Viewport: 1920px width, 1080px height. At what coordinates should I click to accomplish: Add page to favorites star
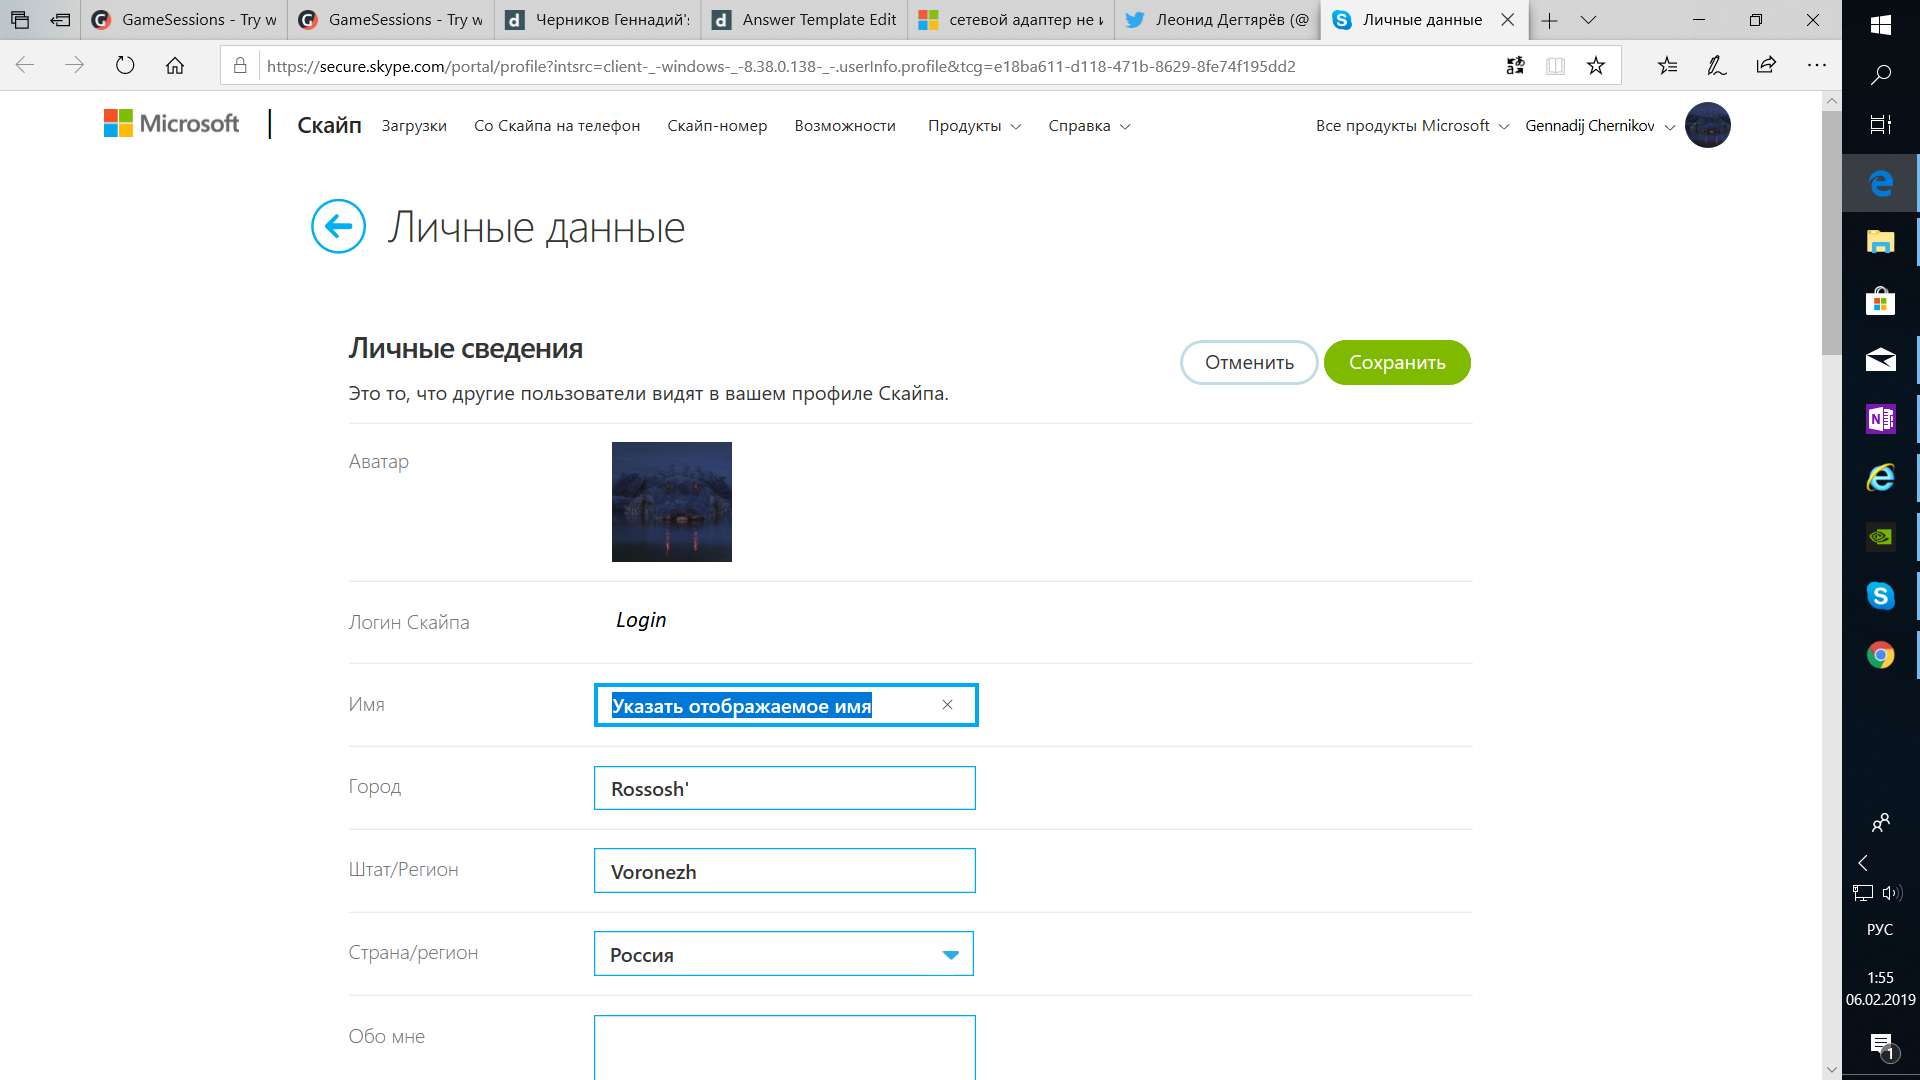click(1596, 66)
